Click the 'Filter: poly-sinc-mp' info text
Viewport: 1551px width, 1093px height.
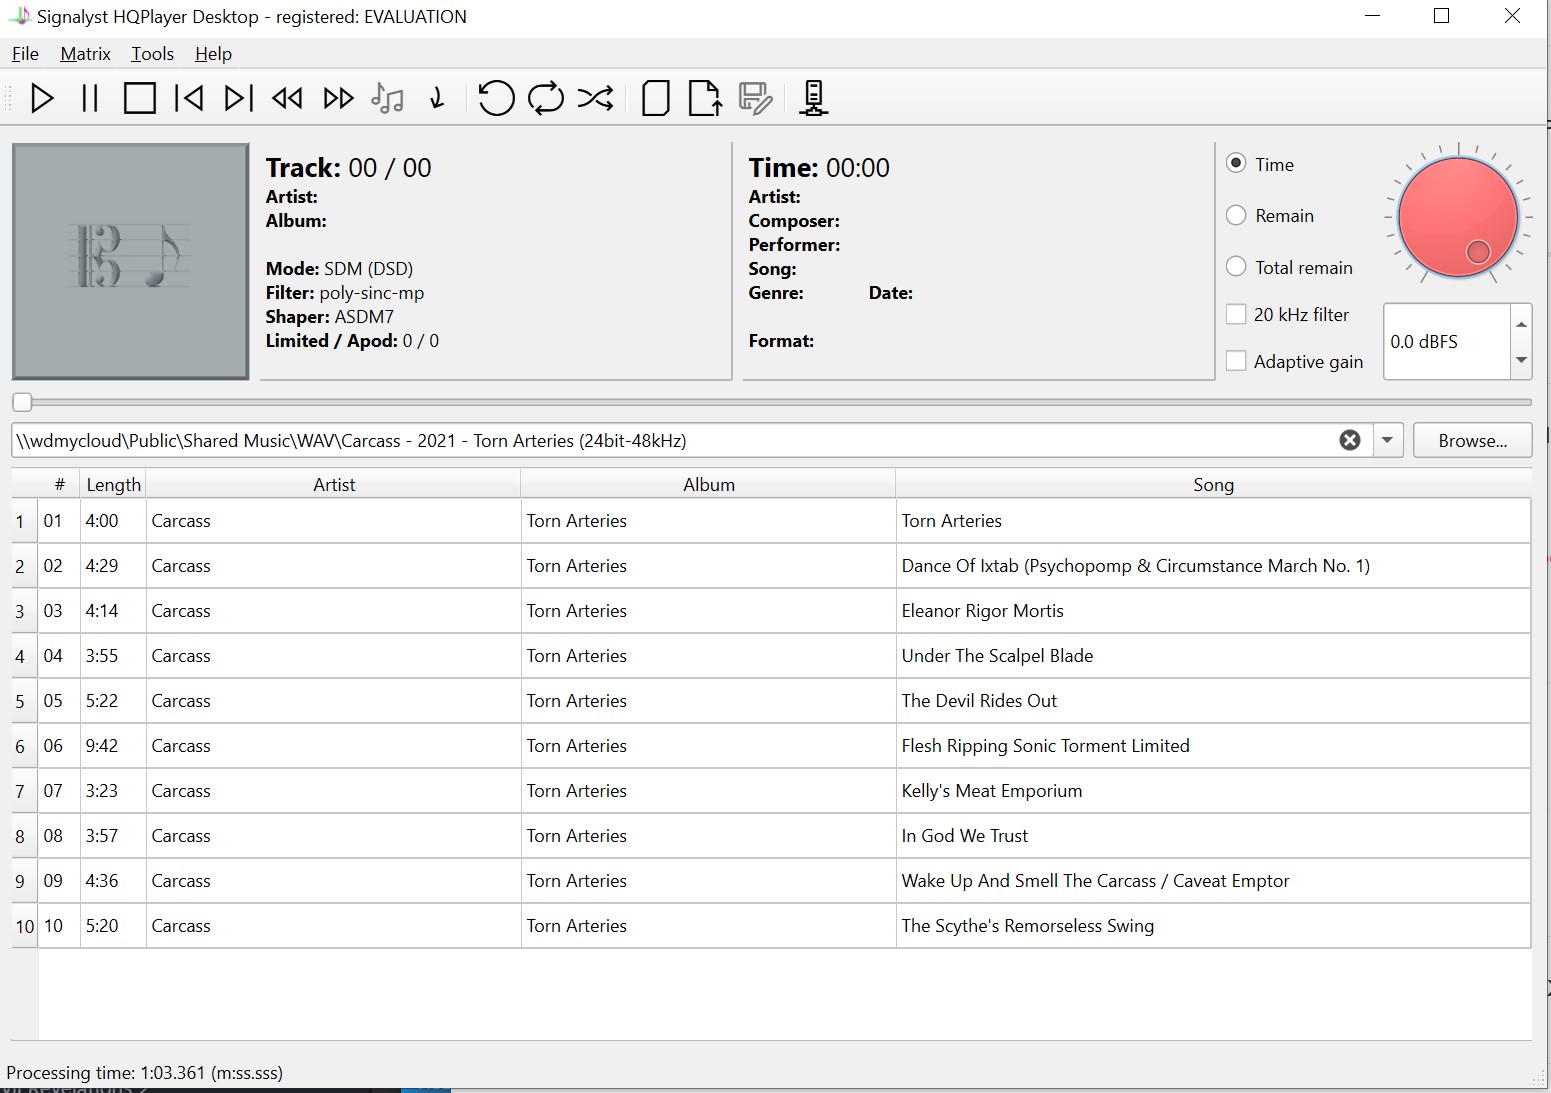coord(345,293)
